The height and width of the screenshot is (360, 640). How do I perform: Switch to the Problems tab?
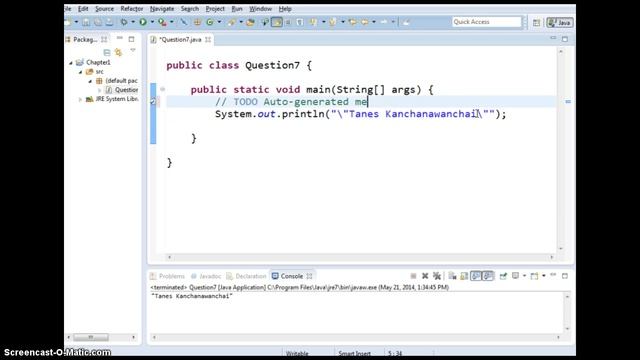pos(168,276)
